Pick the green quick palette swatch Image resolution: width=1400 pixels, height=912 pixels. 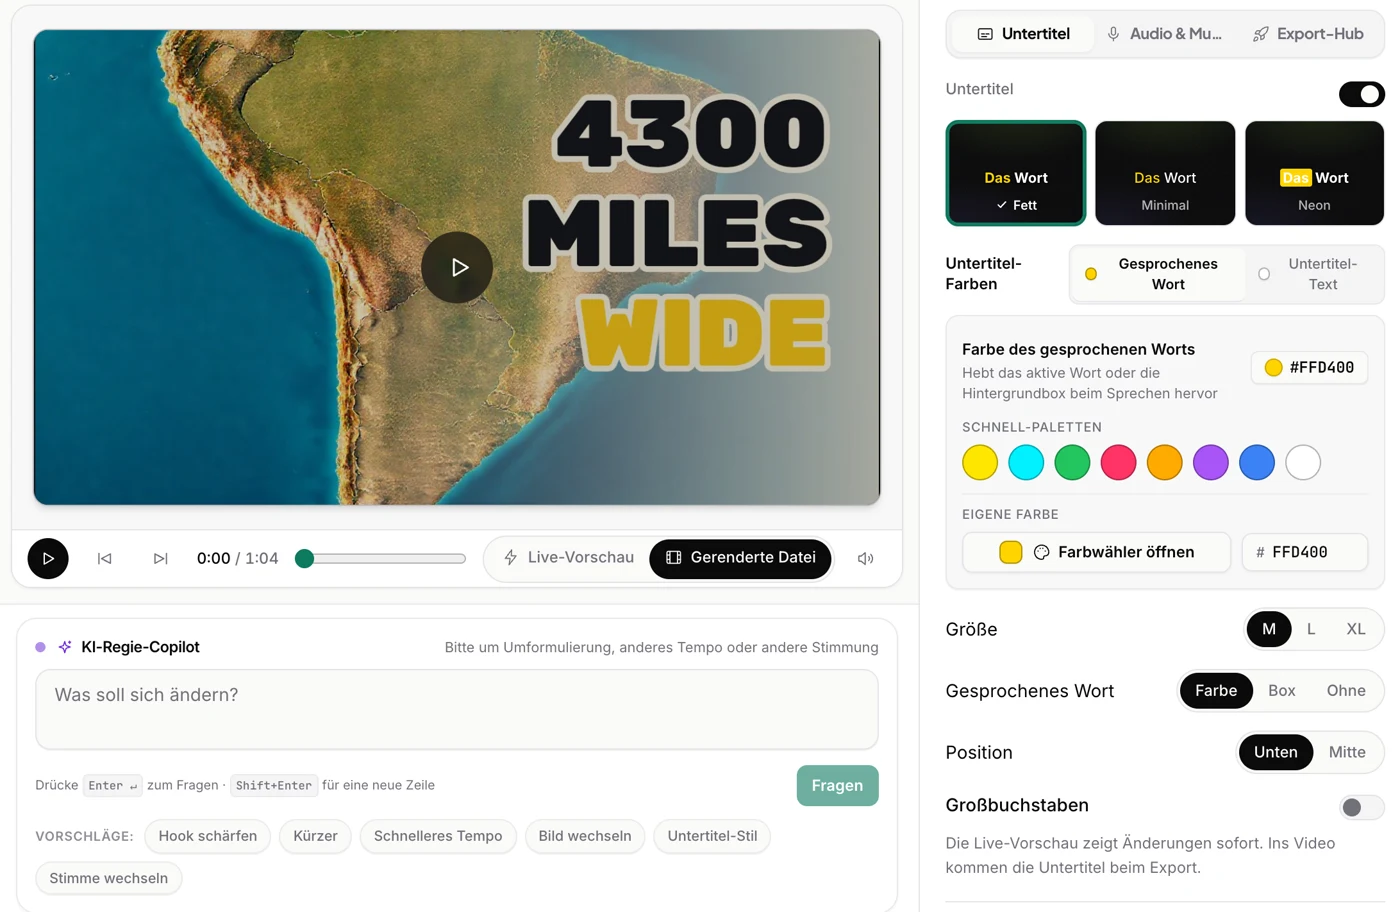point(1072,462)
